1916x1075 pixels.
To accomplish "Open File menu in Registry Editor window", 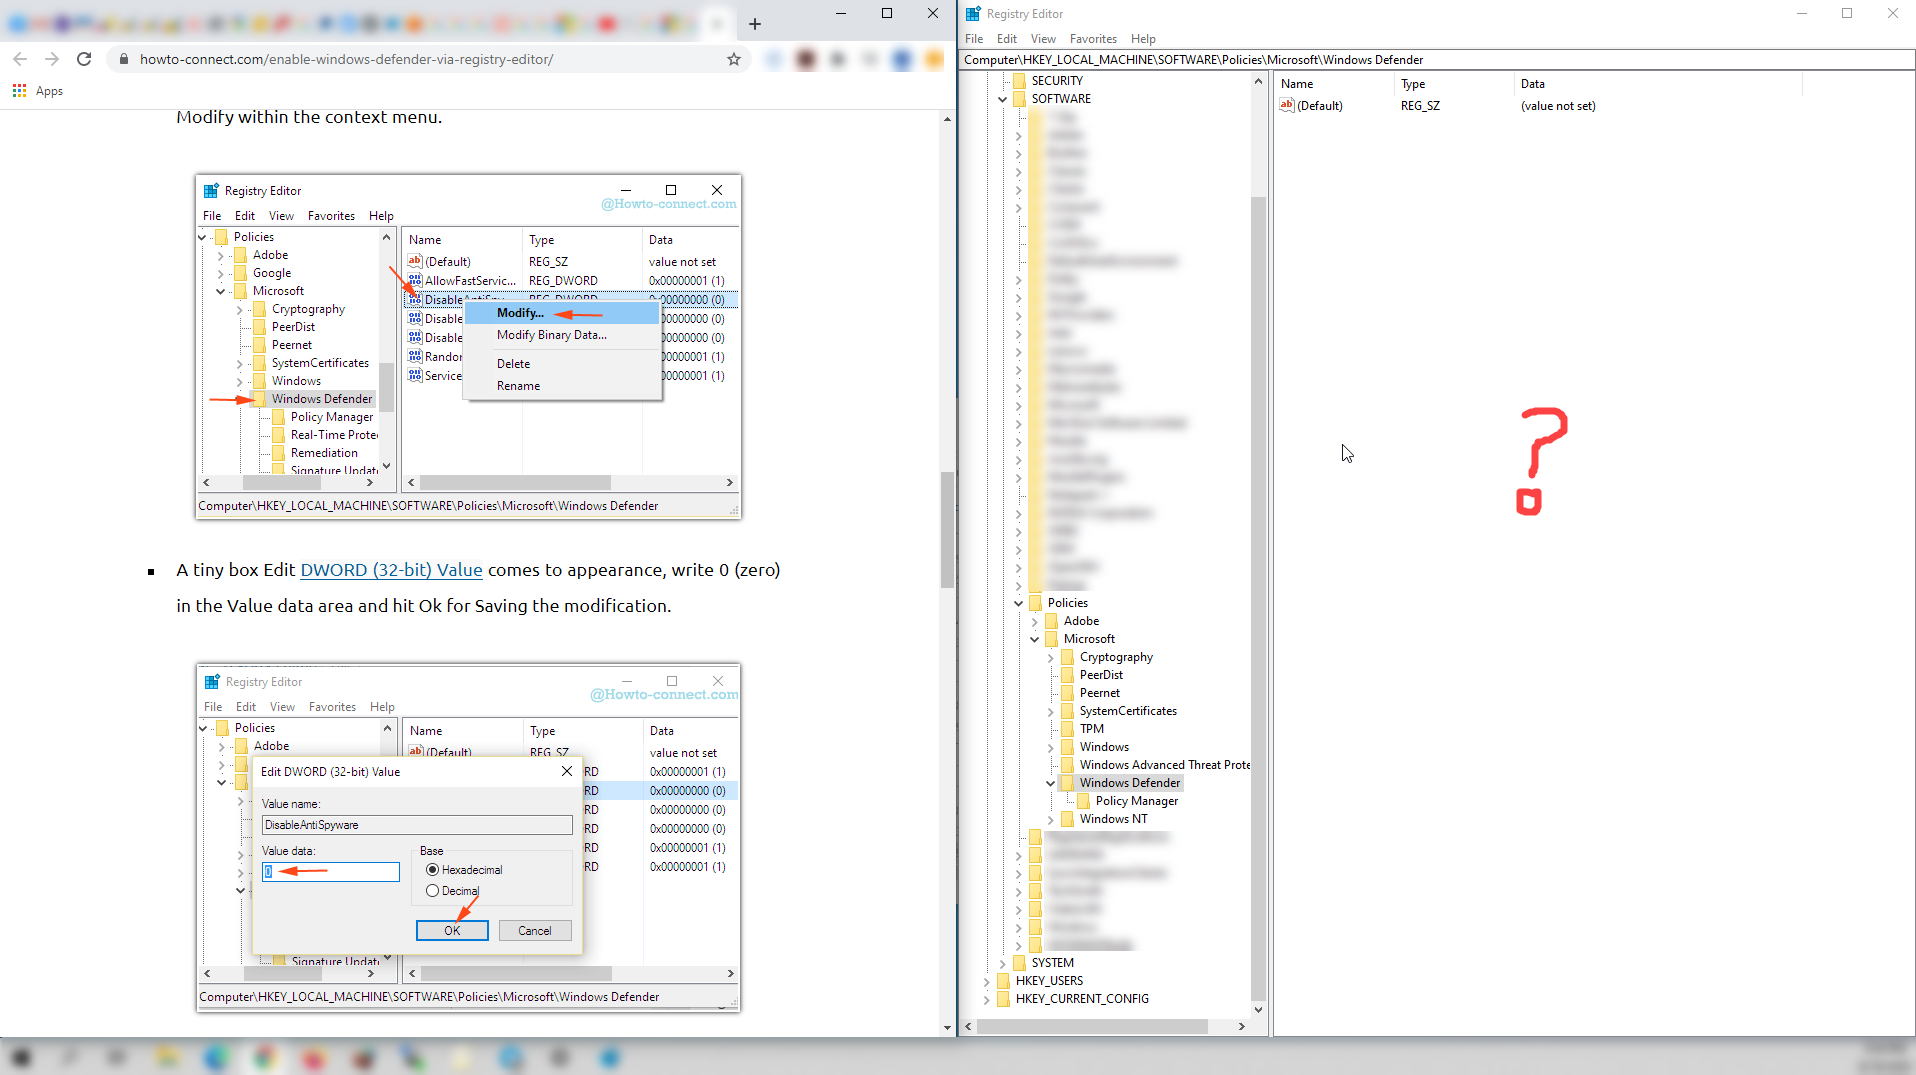I will 973,39.
